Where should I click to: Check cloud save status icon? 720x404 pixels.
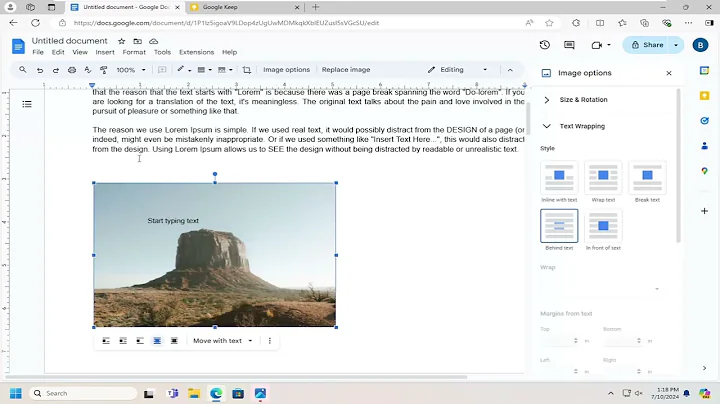coord(153,41)
